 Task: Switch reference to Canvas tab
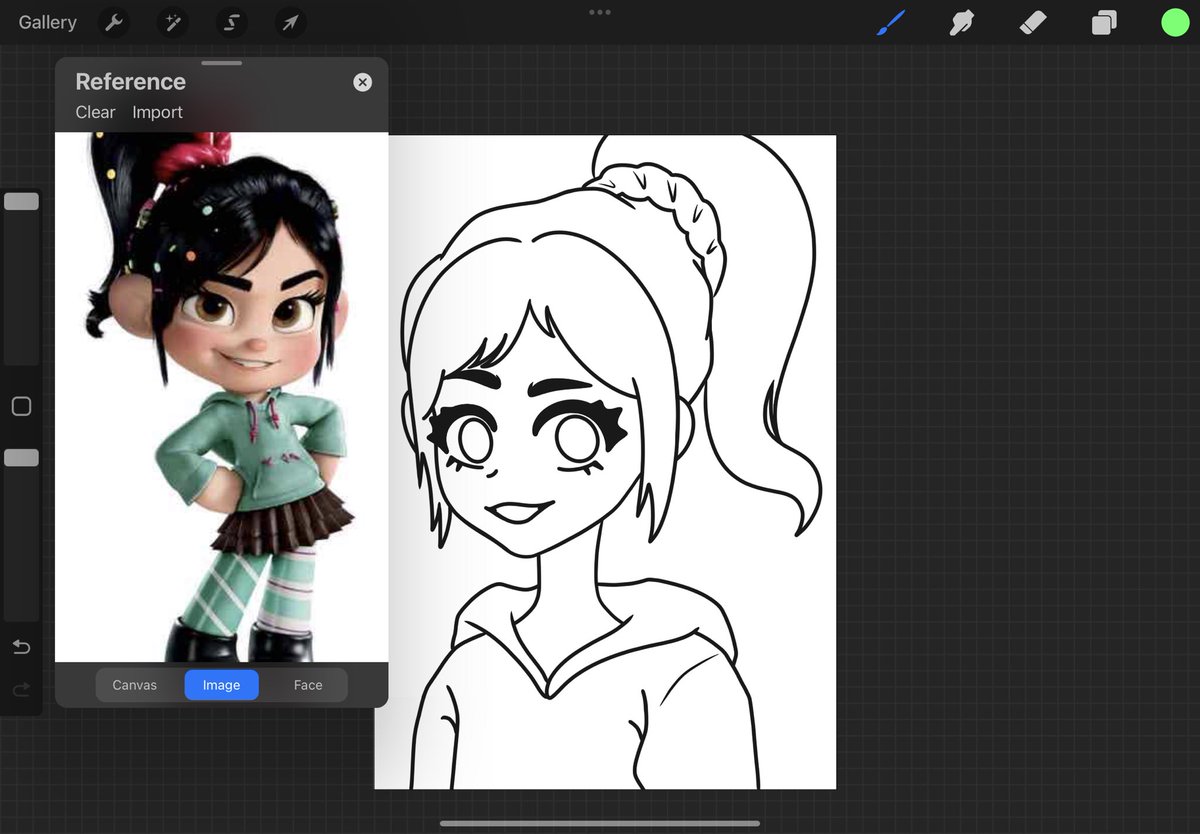[x=135, y=685]
